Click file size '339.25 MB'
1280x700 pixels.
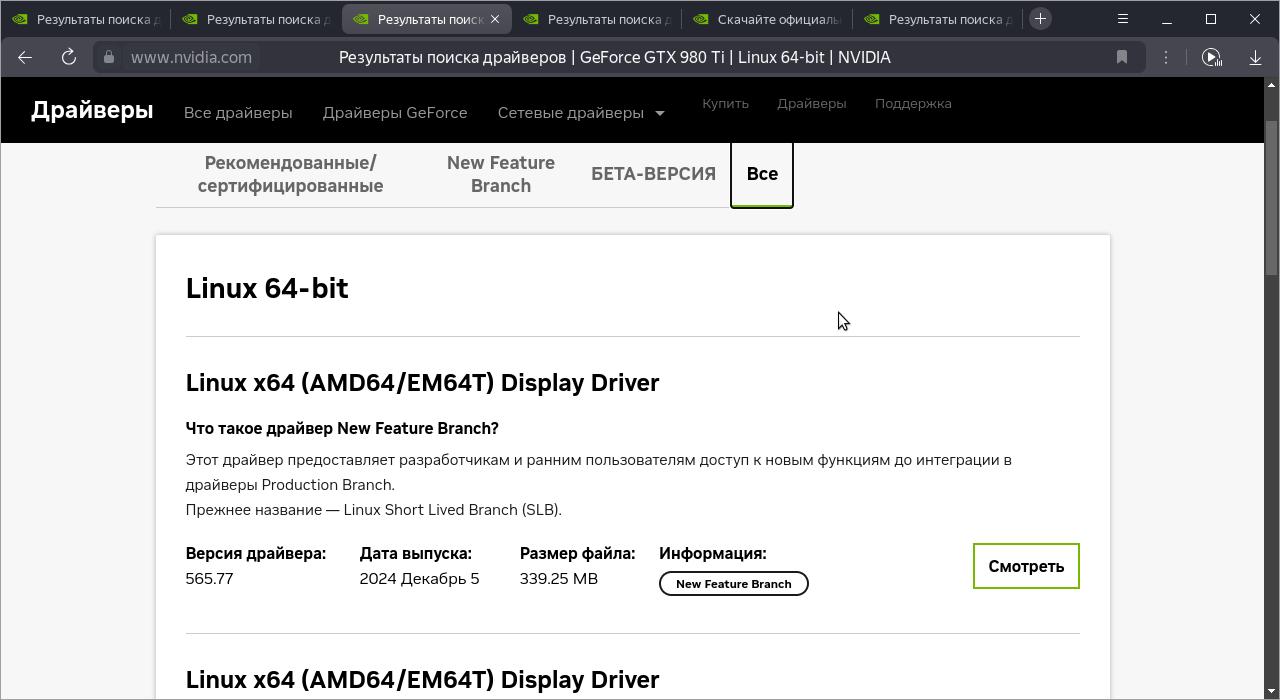pyautogui.click(x=558, y=579)
